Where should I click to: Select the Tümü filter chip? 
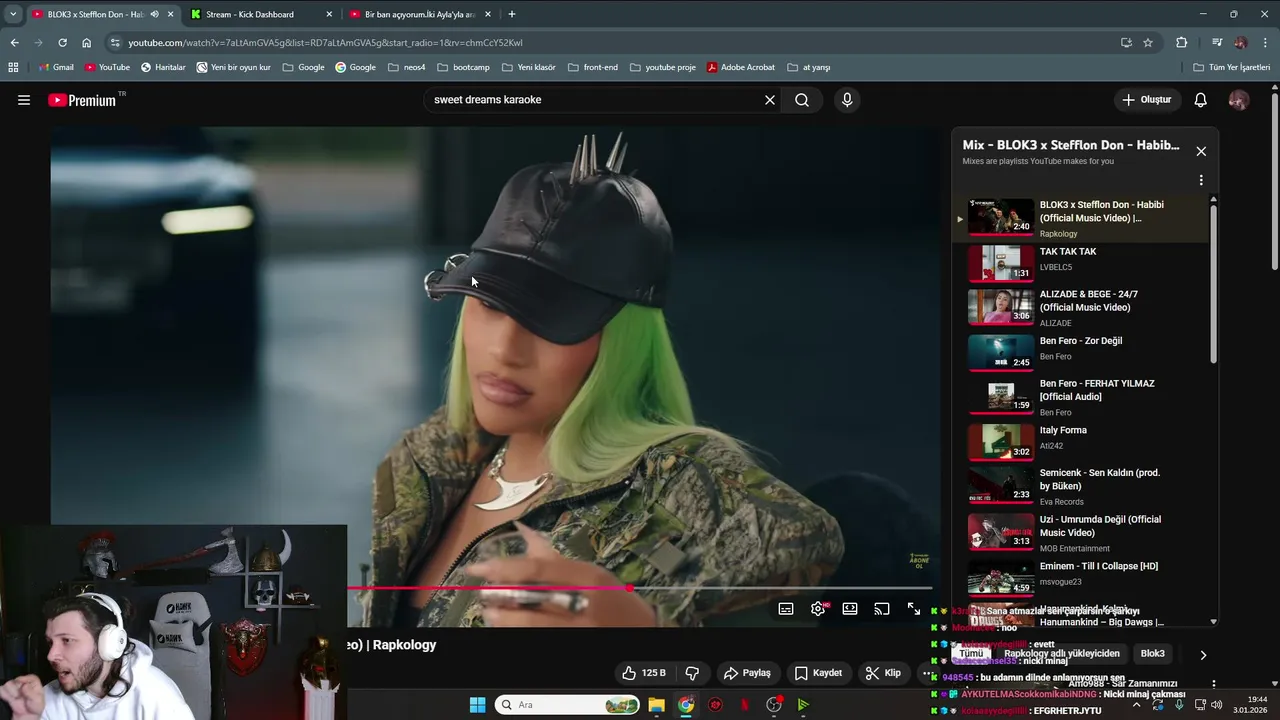coord(971,653)
